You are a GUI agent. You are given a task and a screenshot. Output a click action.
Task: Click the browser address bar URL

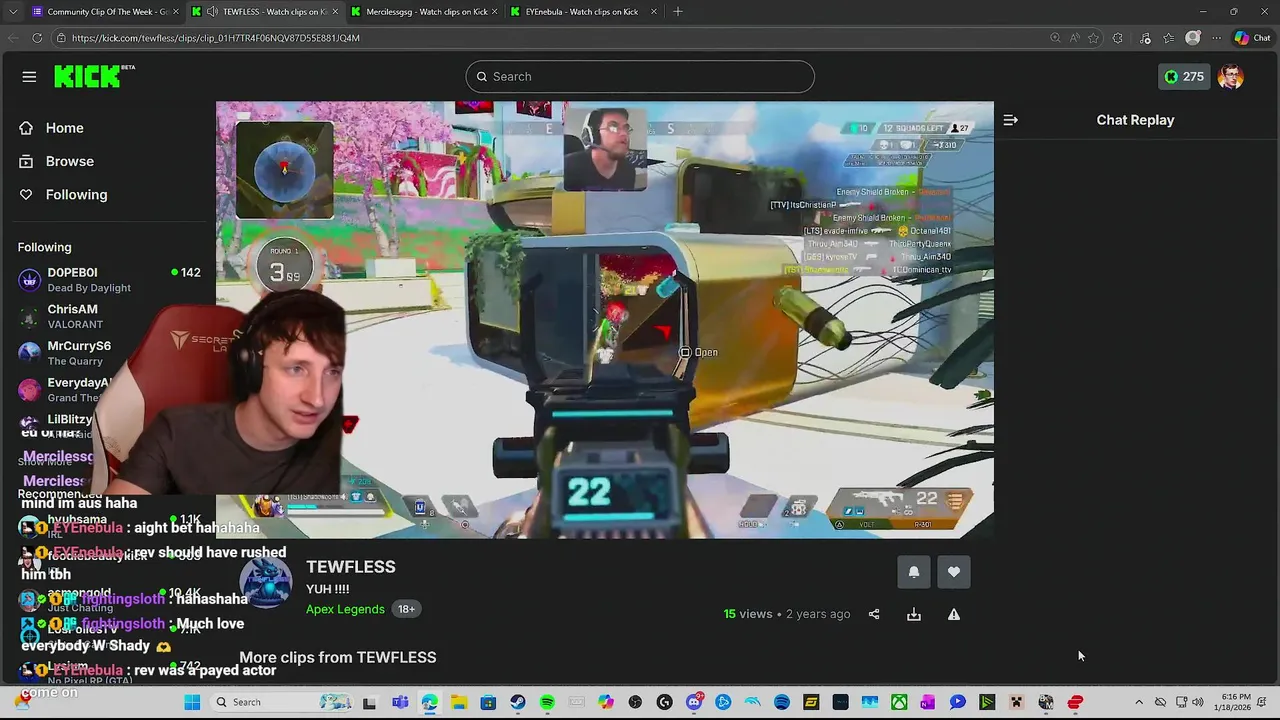pyautogui.click(x=216, y=38)
